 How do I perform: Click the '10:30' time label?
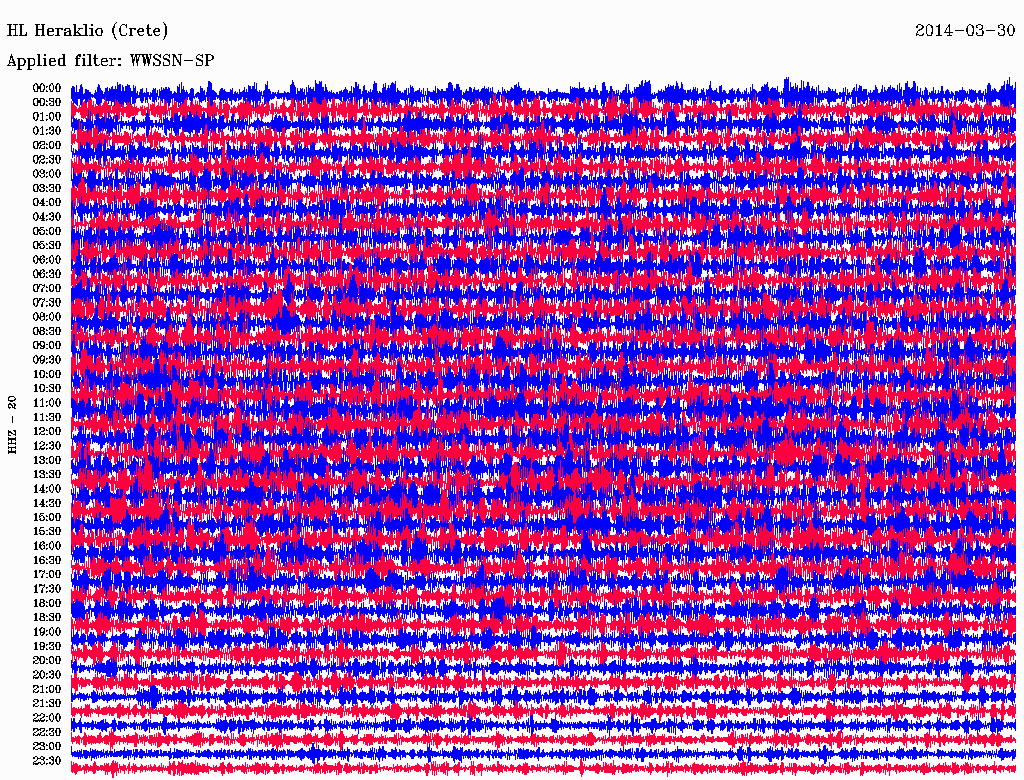point(47,388)
